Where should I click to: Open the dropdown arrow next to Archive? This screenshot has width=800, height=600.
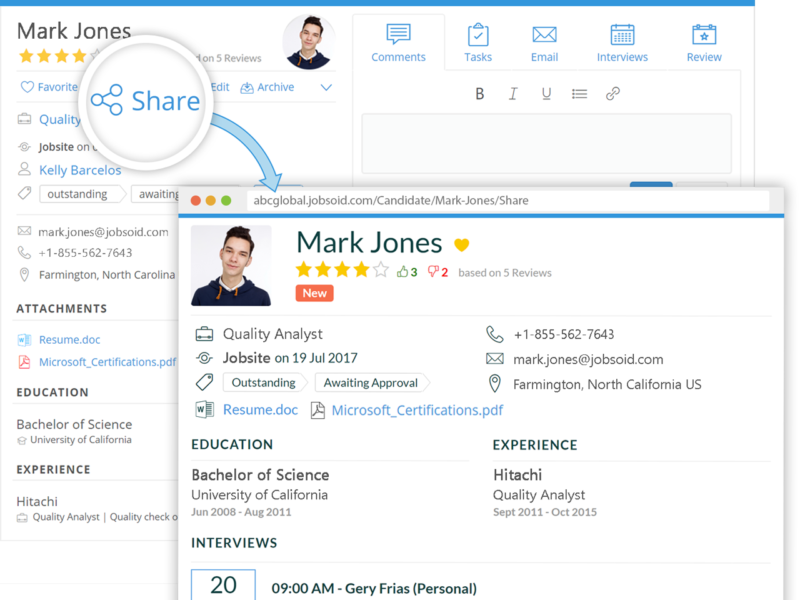click(x=325, y=87)
